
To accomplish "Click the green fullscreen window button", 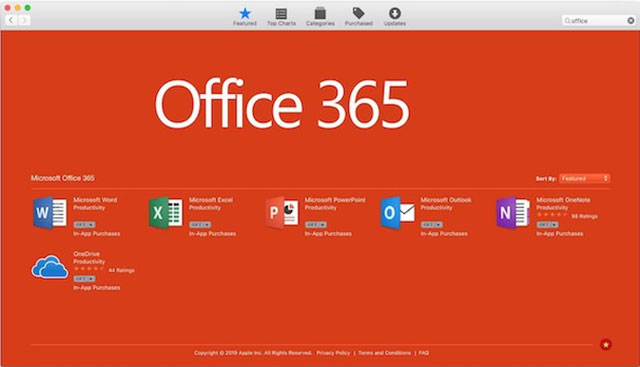I will 27,8.
